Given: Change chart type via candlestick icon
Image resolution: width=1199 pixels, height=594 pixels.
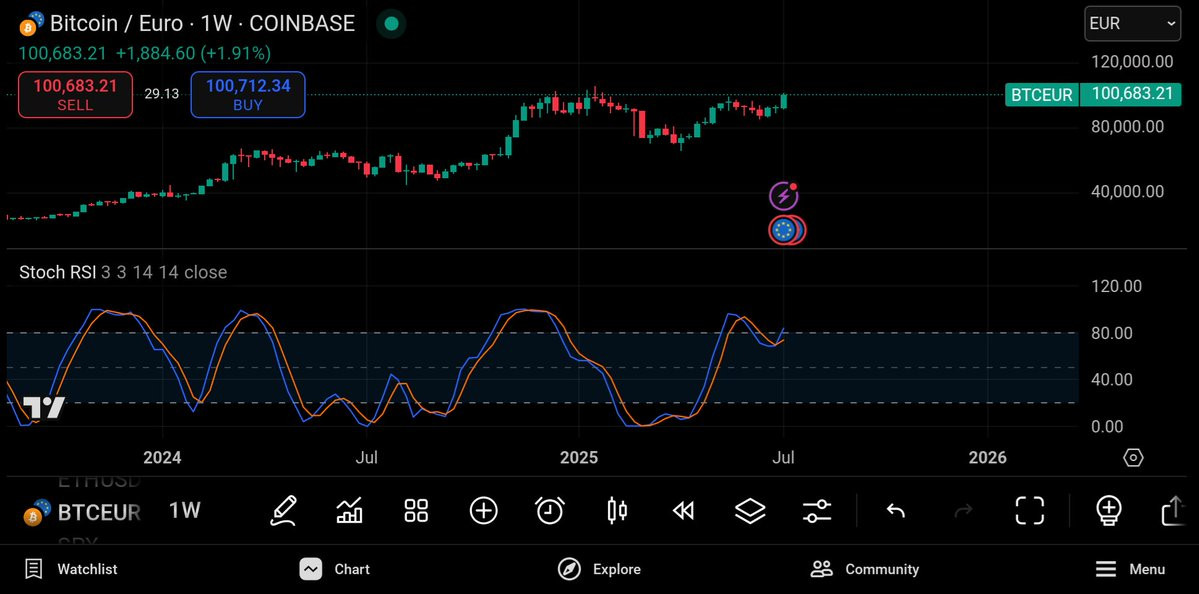Looking at the screenshot, I should [x=616, y=510].
